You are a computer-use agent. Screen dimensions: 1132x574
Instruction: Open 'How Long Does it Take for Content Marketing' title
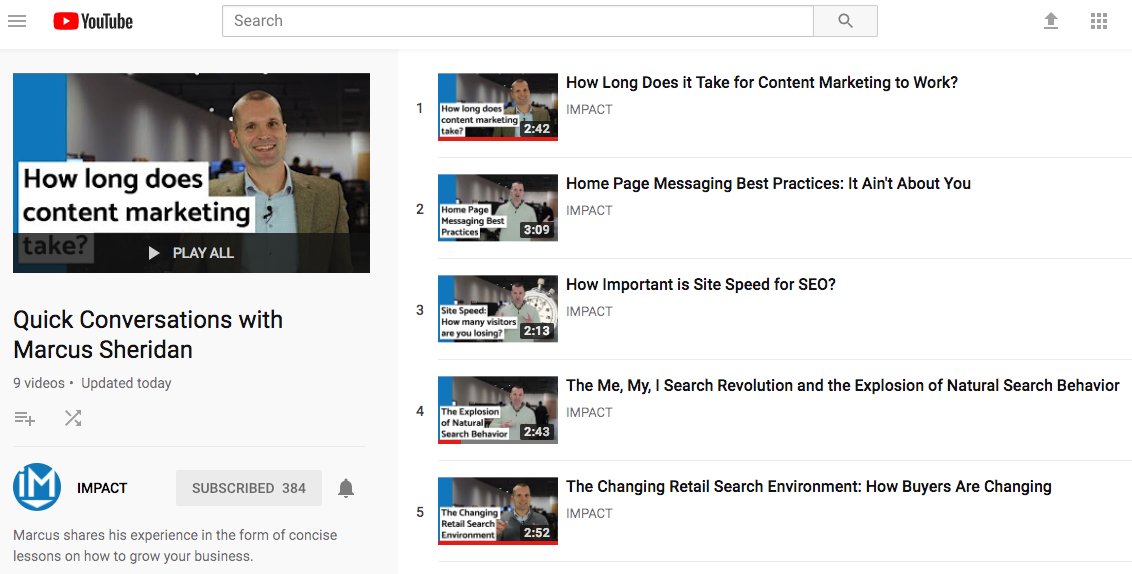coord(762,82)
